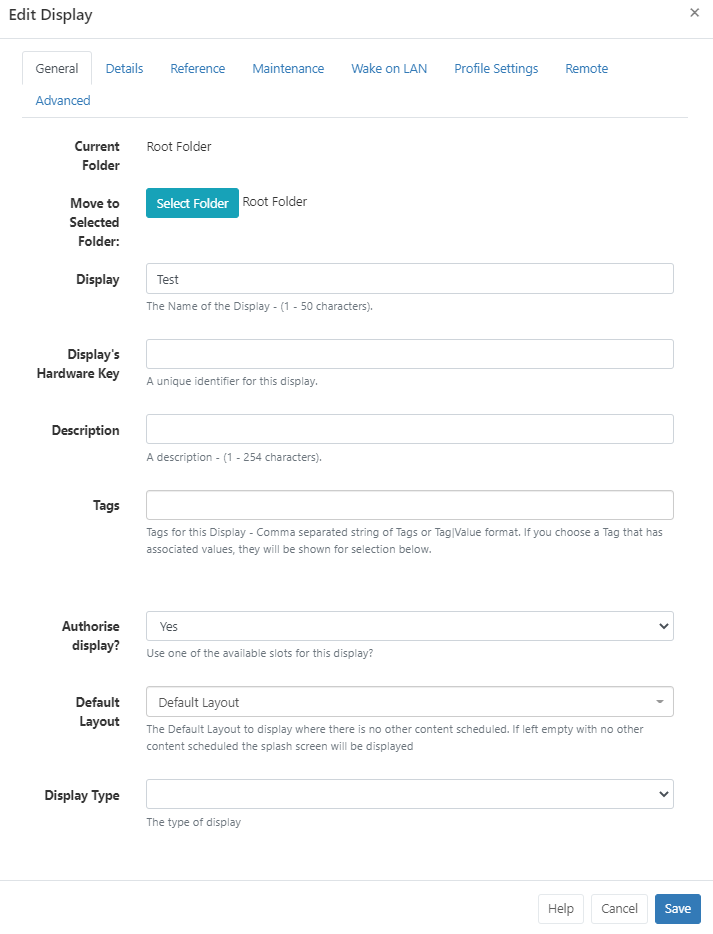Close the Edit Display dialog

click(695, 13)
